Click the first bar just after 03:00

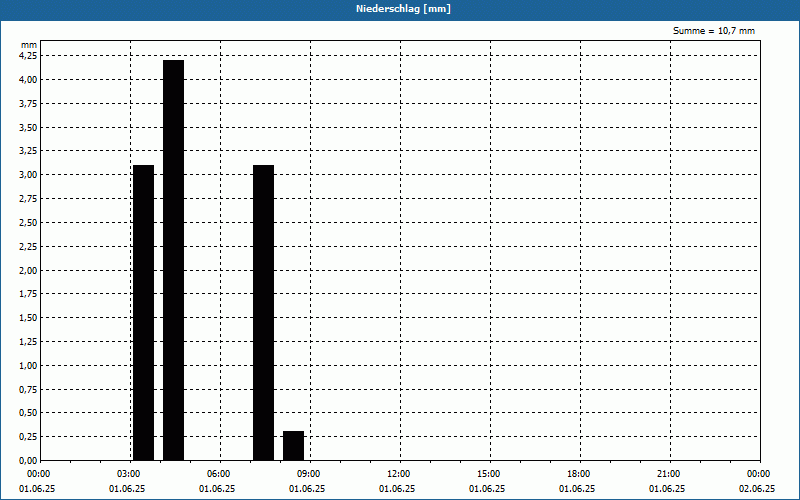coord(143,313)
